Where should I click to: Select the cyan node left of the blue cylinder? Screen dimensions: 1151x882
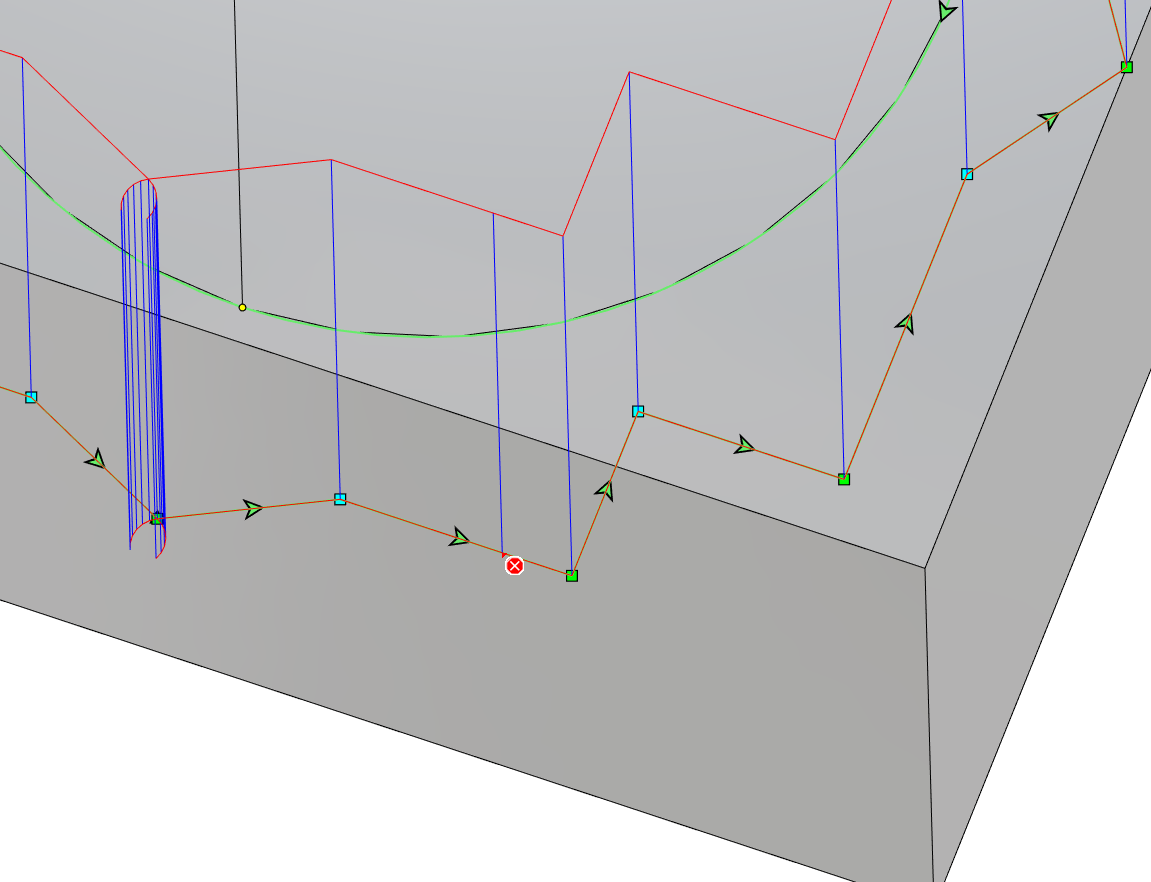click(31, 397)
